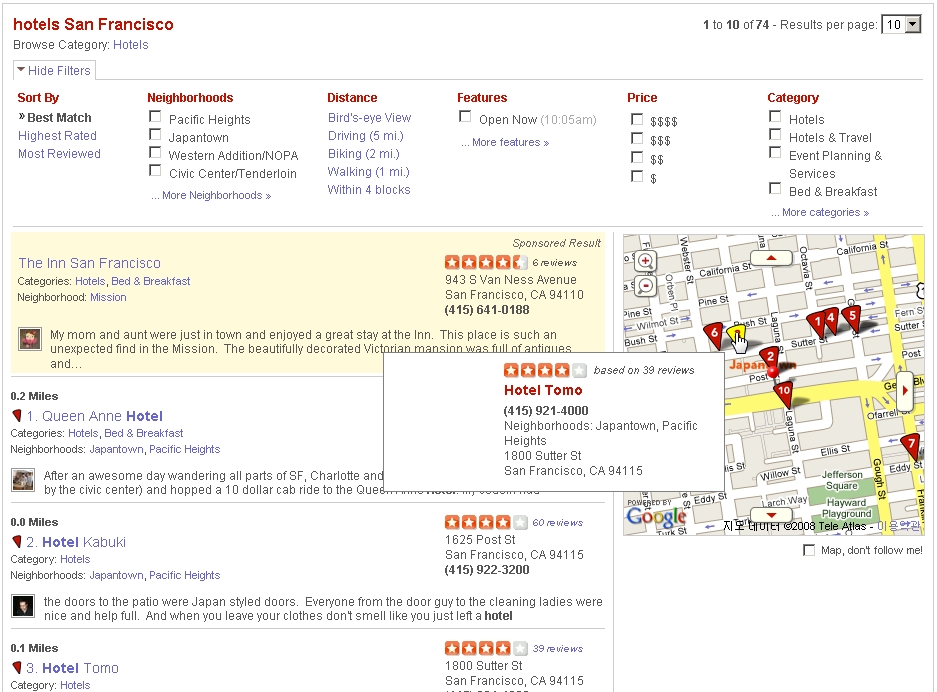Viewport: 937px width, 692px height.
Task: Expand More Neighborhoods list
Action: point(211,195)
